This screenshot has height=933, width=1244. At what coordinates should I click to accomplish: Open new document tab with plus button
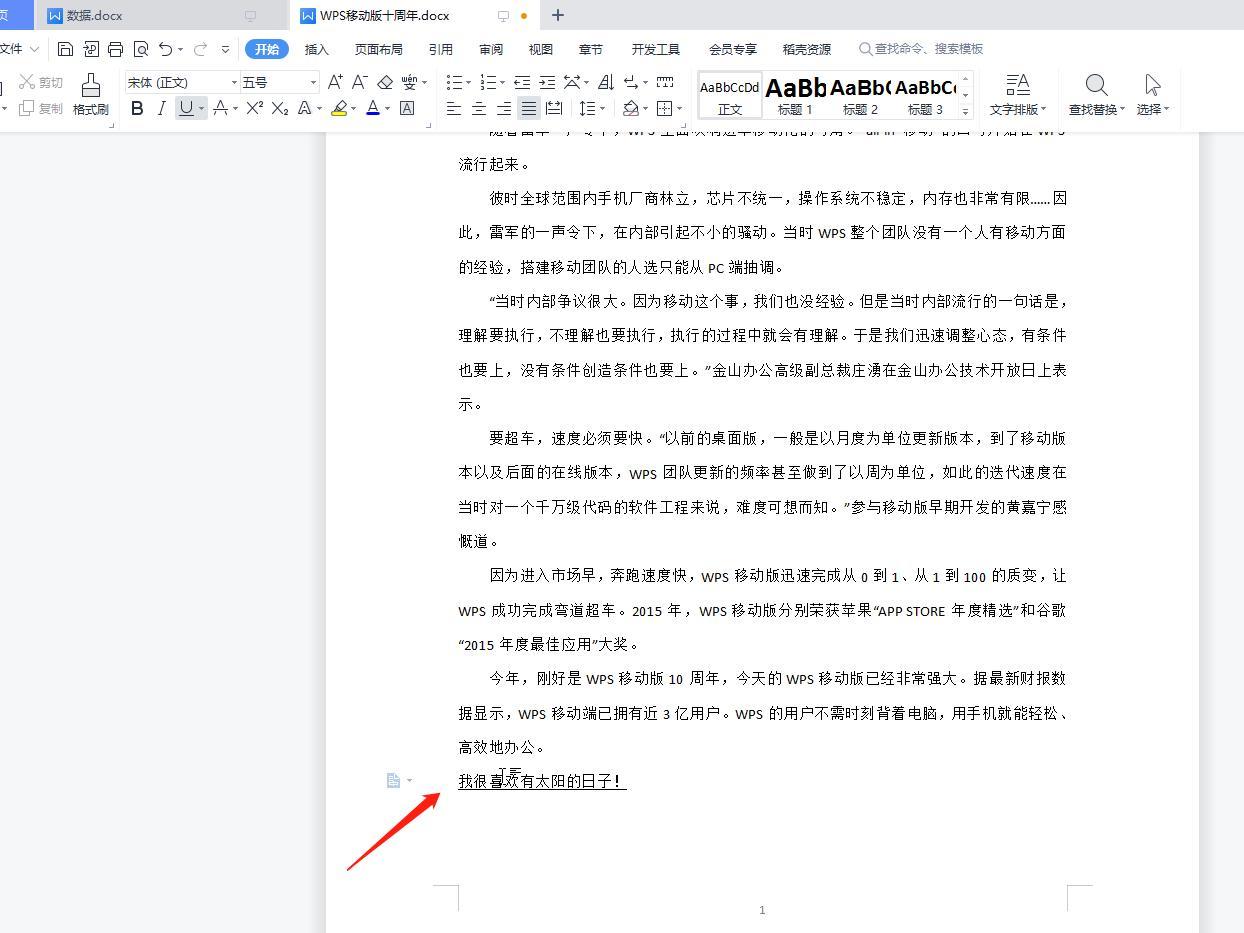[558, 15]
